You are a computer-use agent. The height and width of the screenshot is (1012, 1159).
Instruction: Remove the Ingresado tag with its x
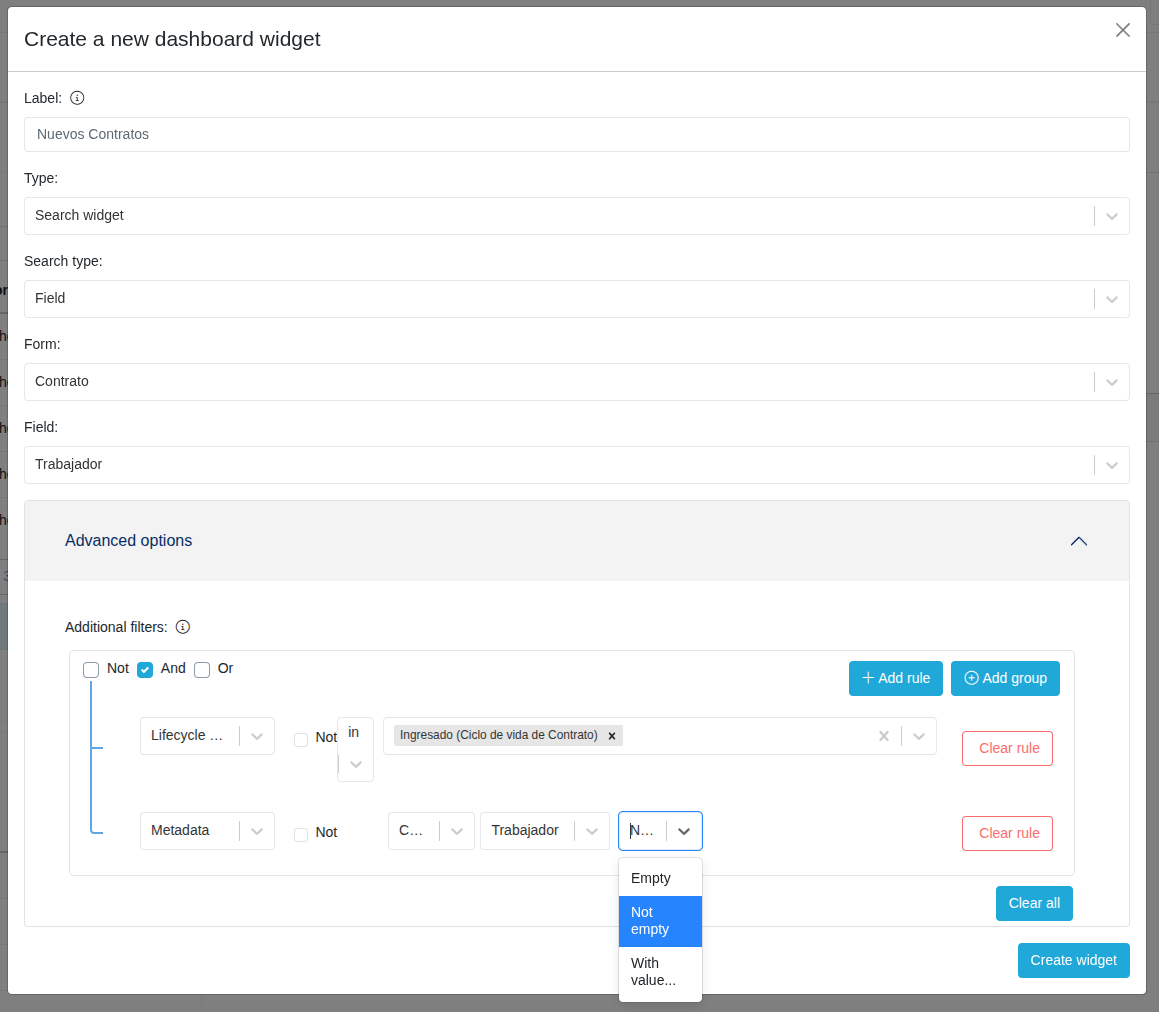[x=612, y=736]
